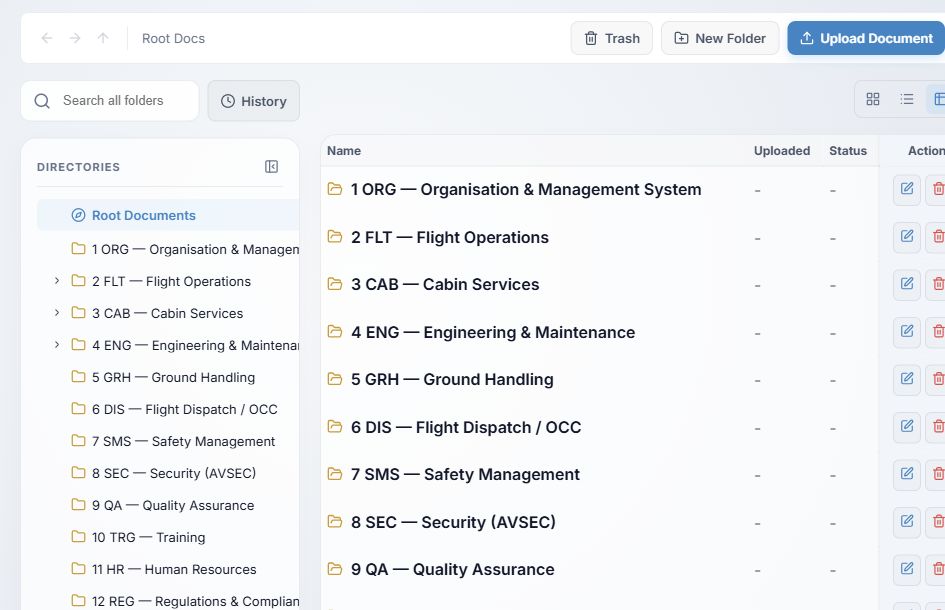Create a New Folder
This screenshot has height=610, width=945.
(720, 38)
